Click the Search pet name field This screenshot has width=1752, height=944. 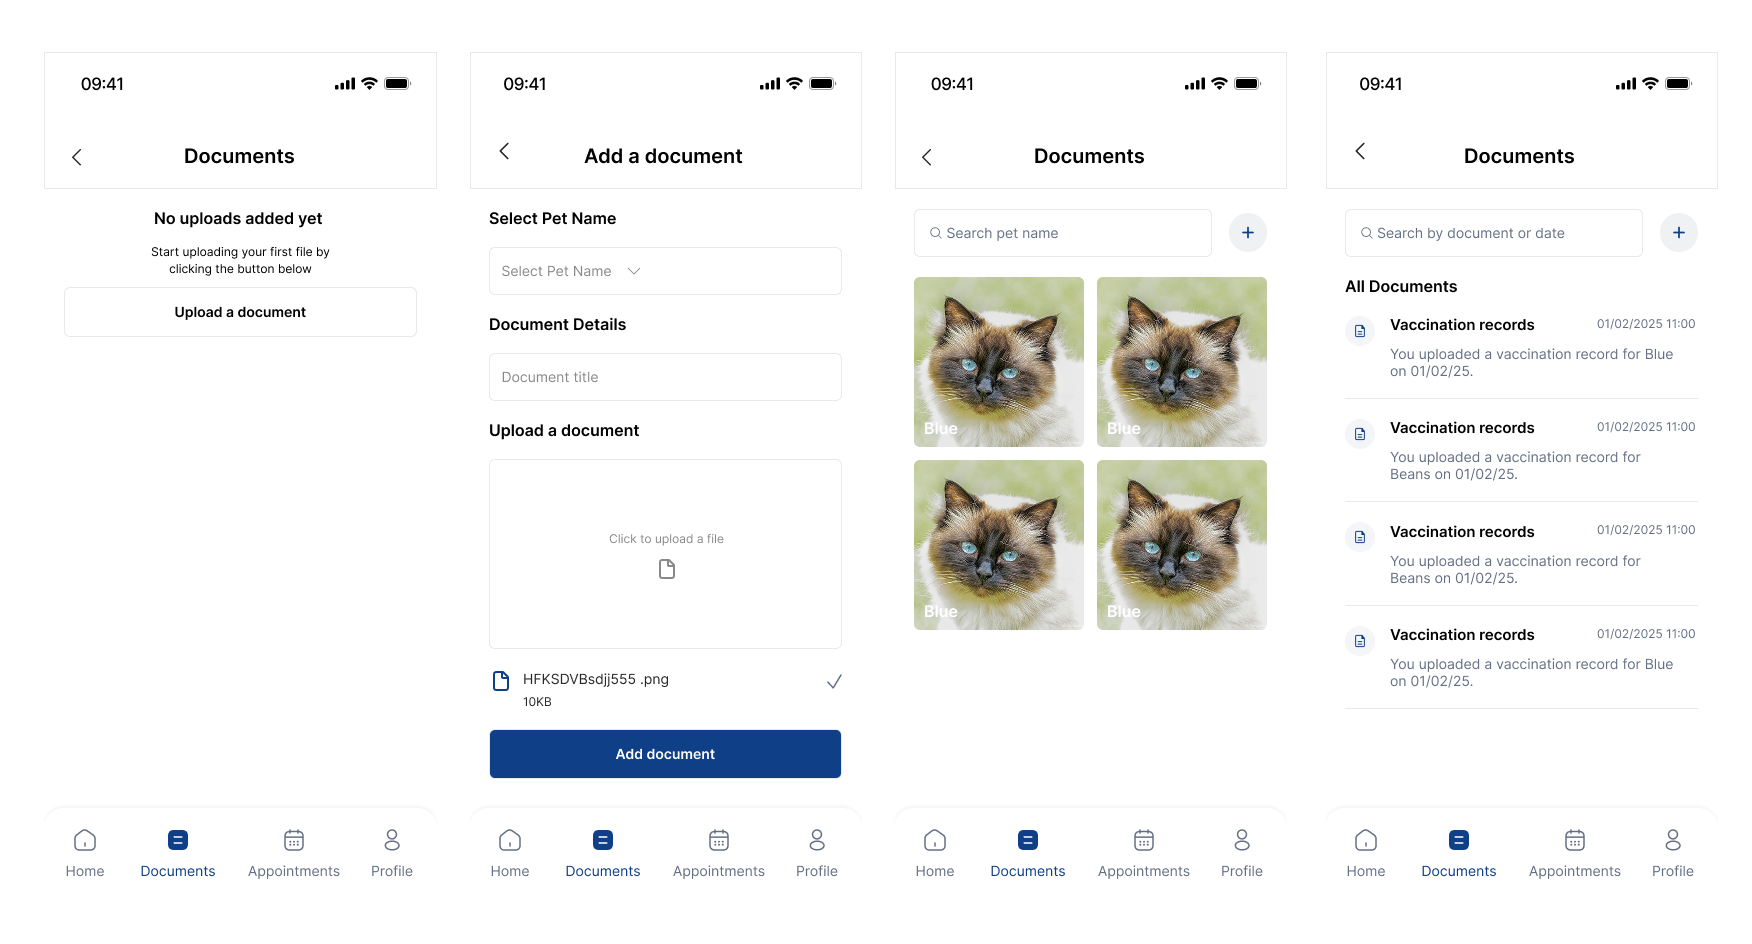click(1062, 233)
